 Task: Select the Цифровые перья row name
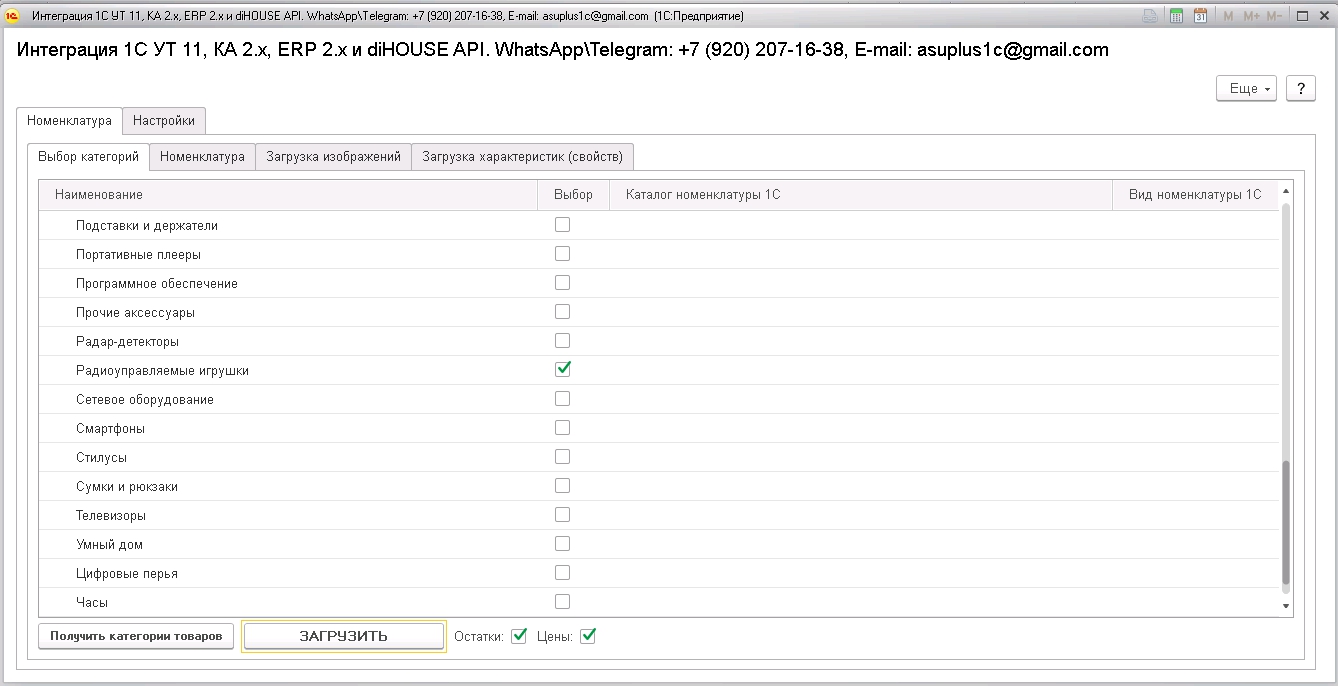tap(127, 574)
